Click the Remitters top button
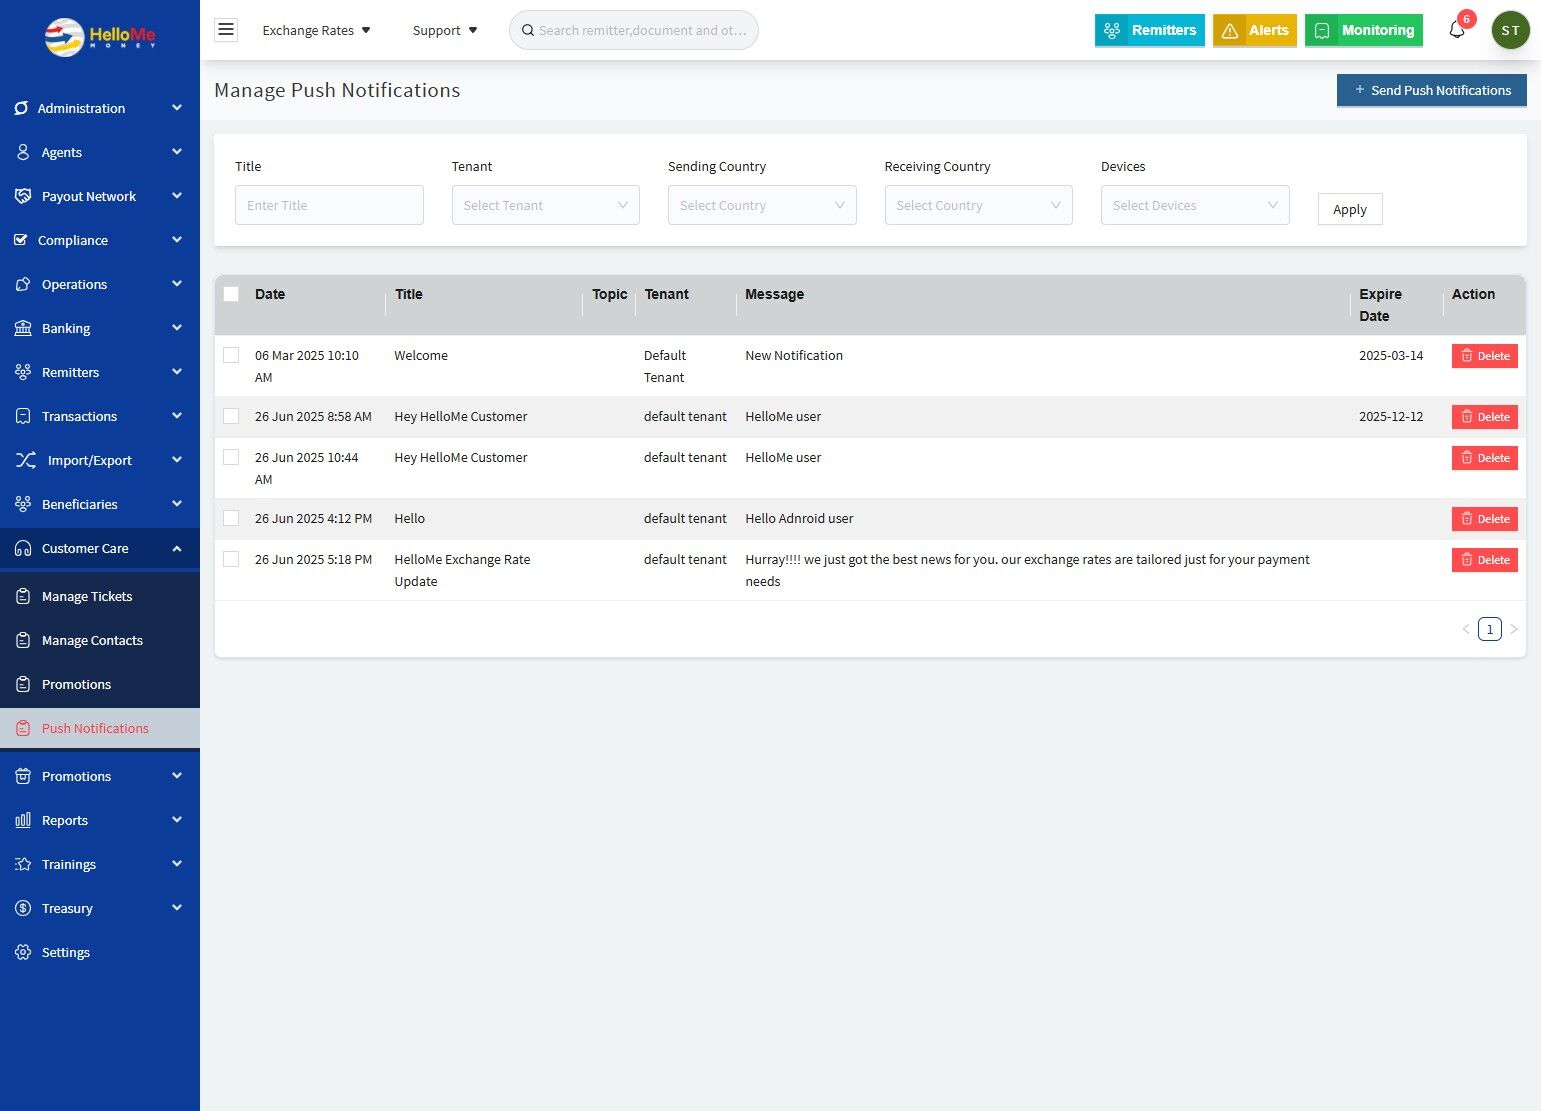 coord(1150,30)
